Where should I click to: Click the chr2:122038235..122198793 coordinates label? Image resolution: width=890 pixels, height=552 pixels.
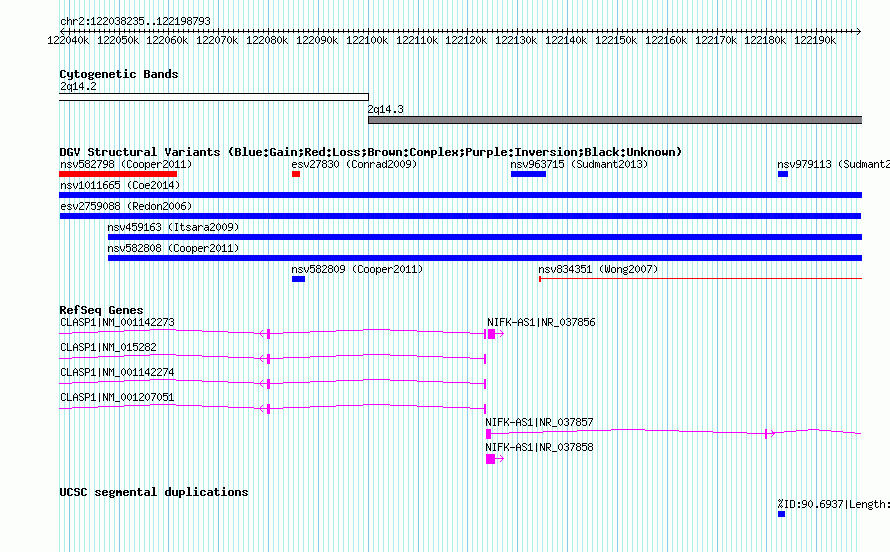135,21
